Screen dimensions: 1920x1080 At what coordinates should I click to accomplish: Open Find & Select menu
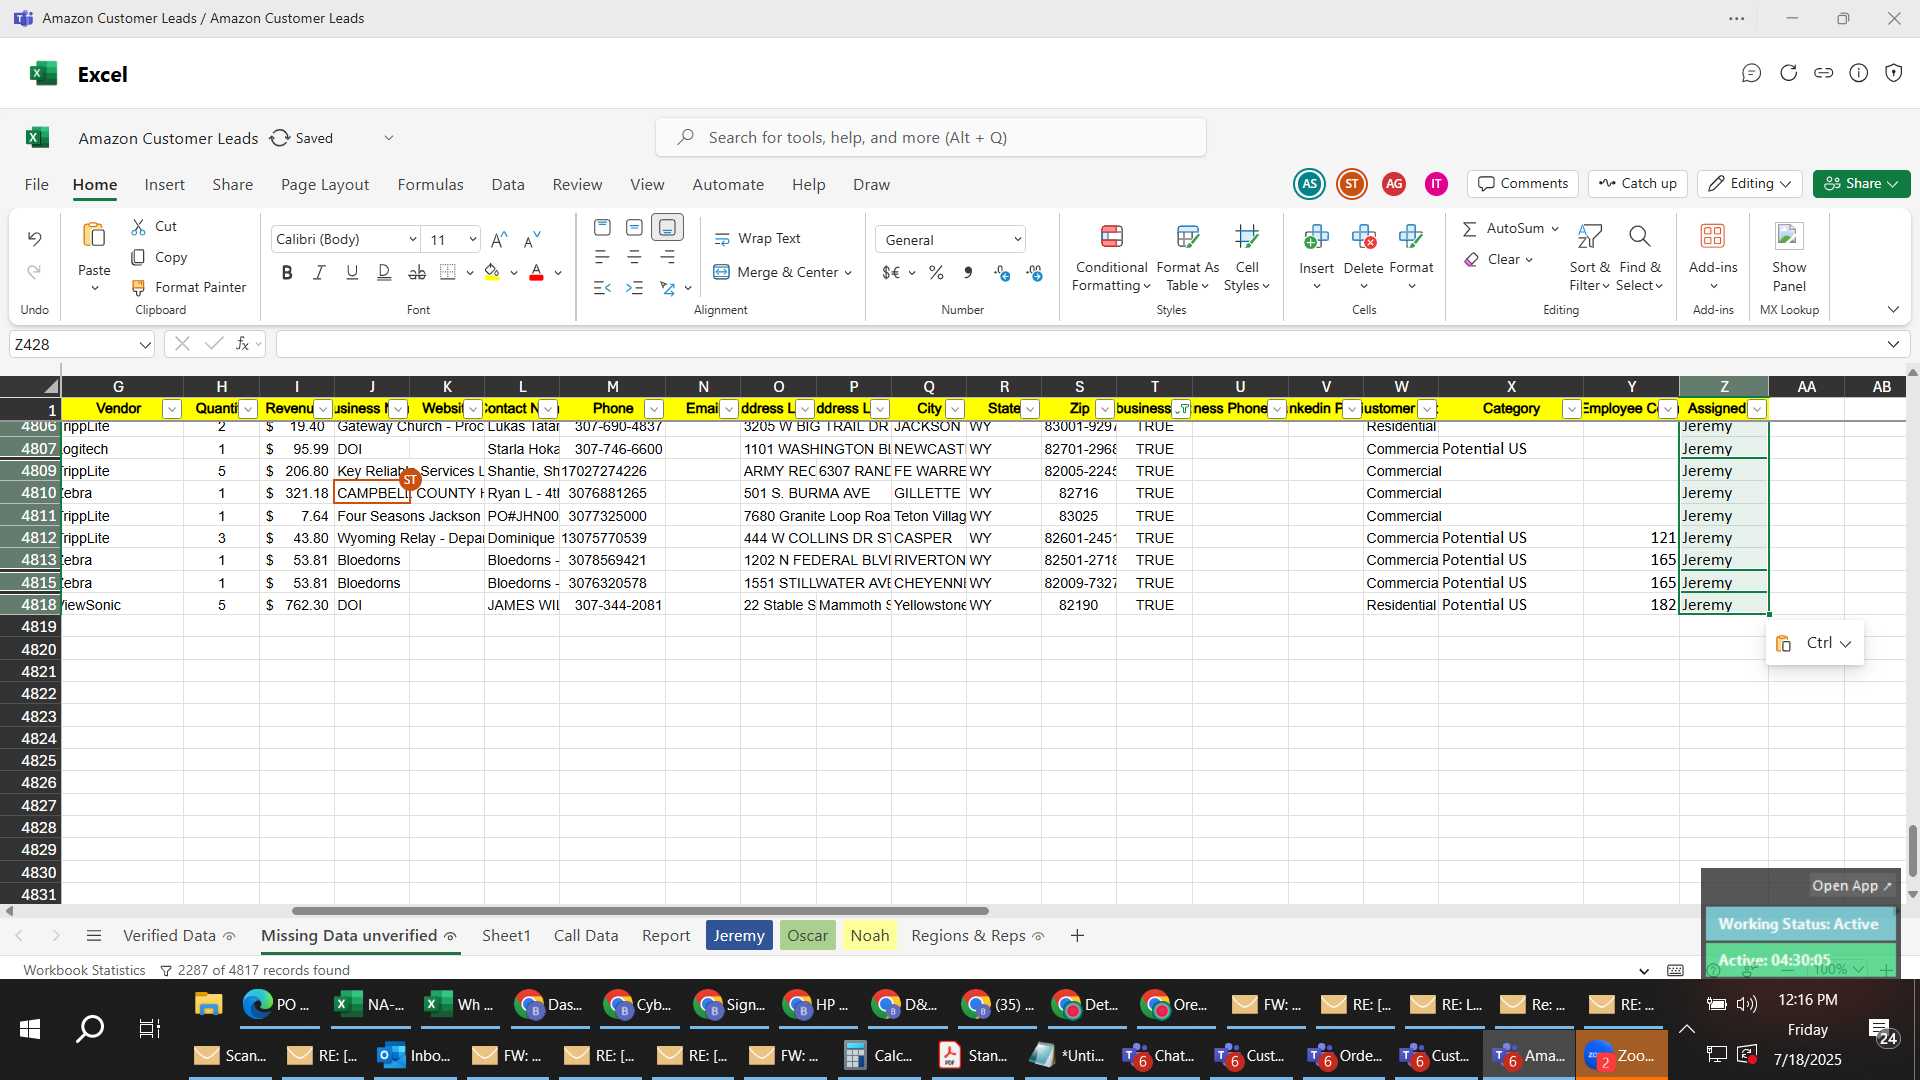(x=1639, y=258)
